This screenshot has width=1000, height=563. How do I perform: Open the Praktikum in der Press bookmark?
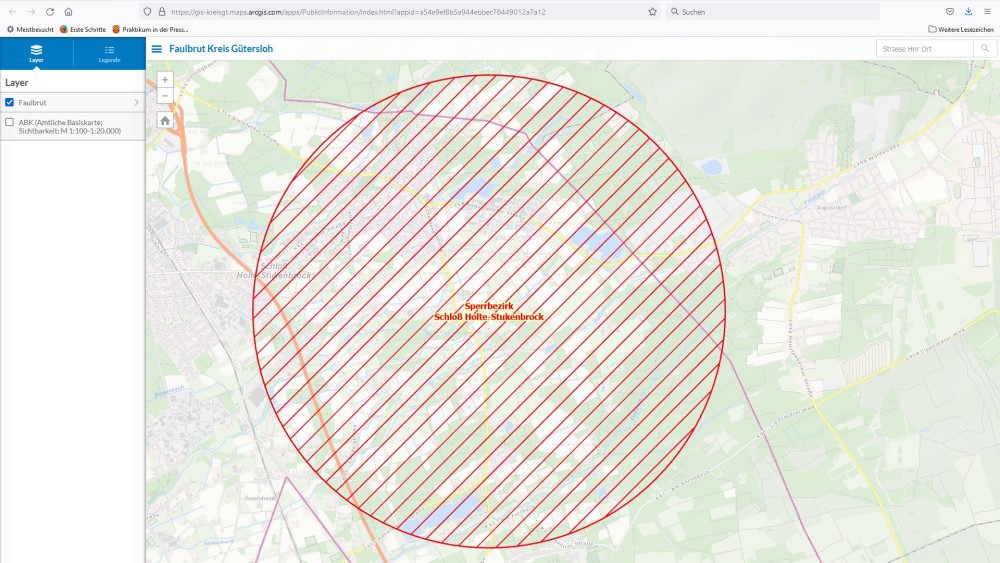[x=150, y=29]
